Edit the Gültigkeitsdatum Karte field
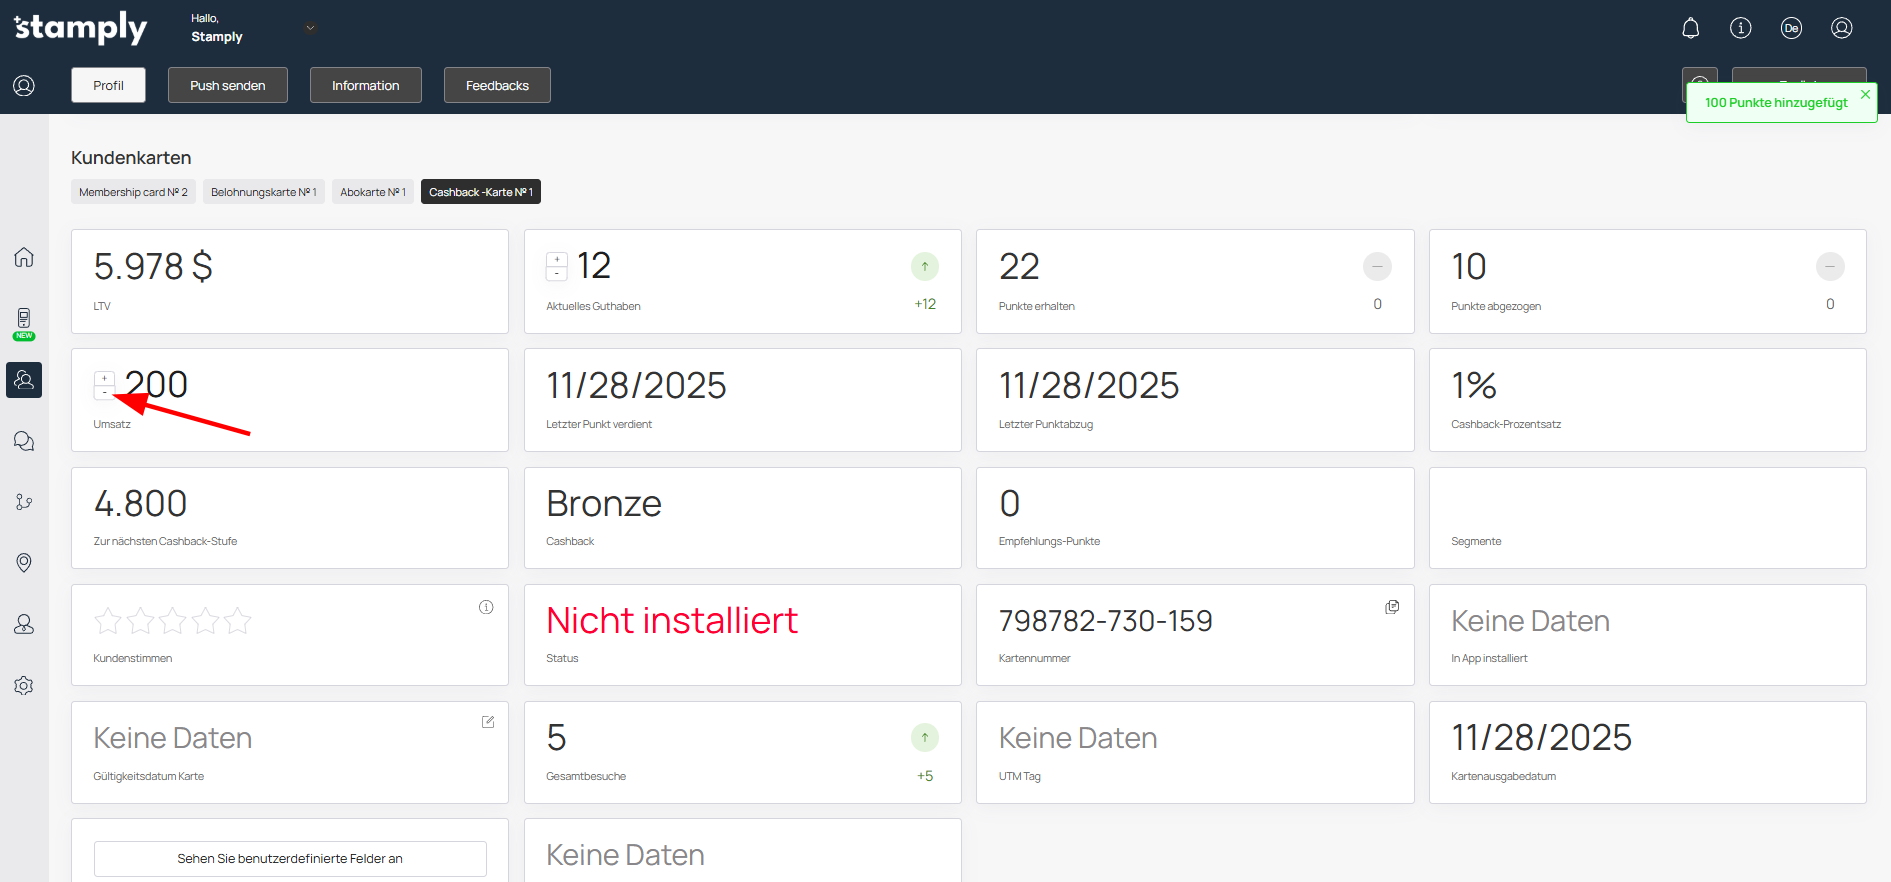This screenshot has width=1891, height=882. 488,722
